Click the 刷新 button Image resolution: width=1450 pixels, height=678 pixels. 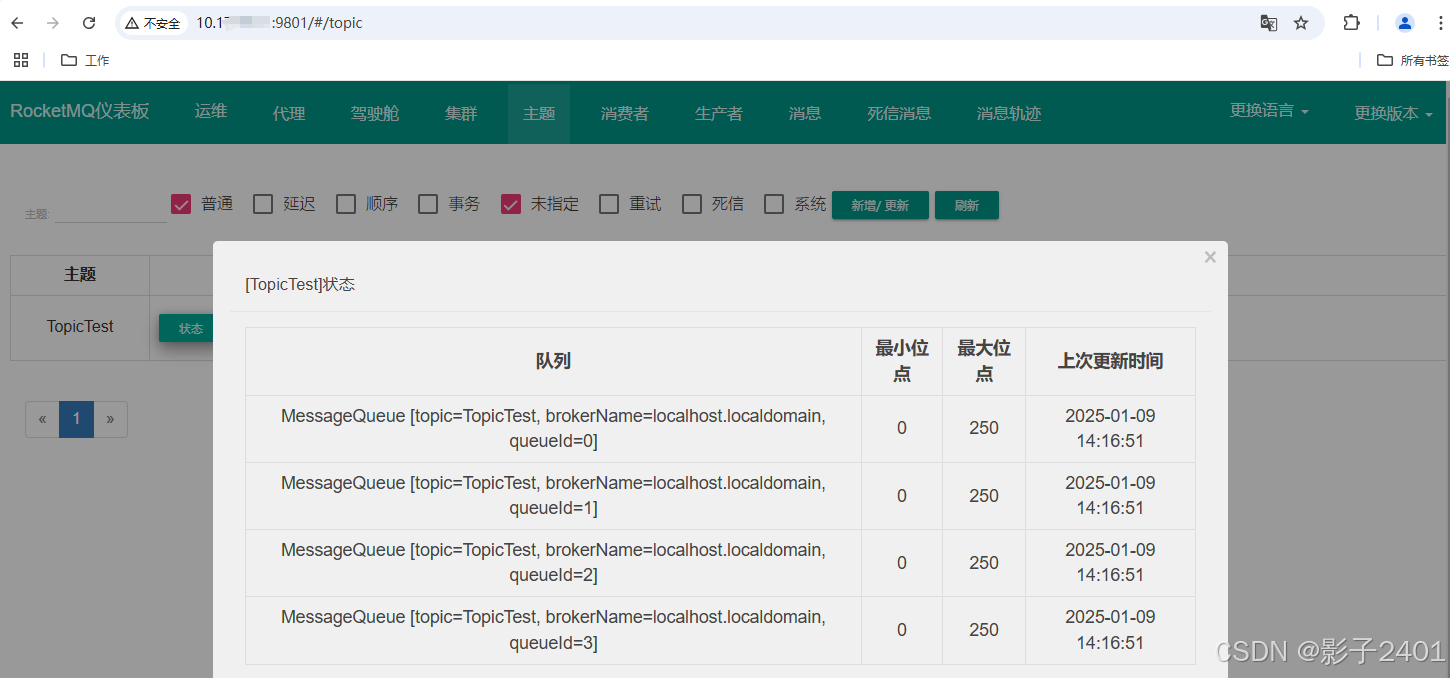(x=966, y=205)
